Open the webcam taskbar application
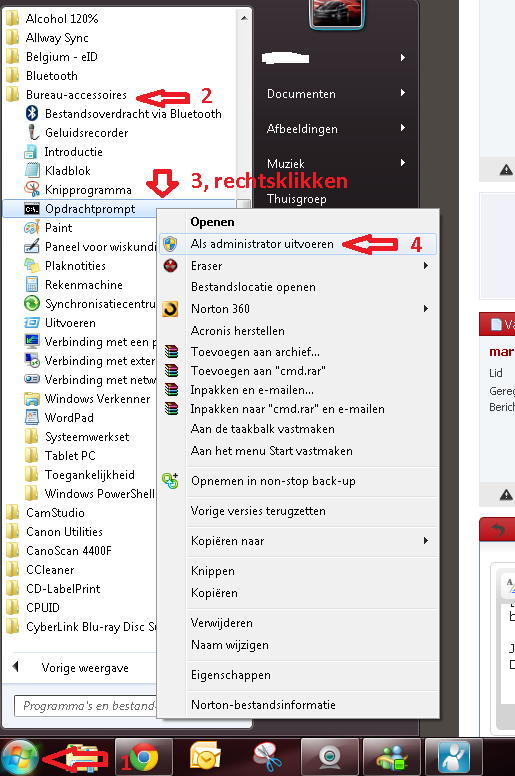 point(329,757)
